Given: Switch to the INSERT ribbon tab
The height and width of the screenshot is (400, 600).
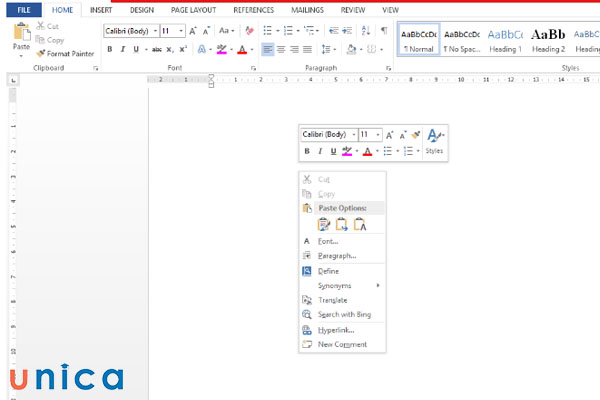Looking at the screenshot, I should [100, 9].
